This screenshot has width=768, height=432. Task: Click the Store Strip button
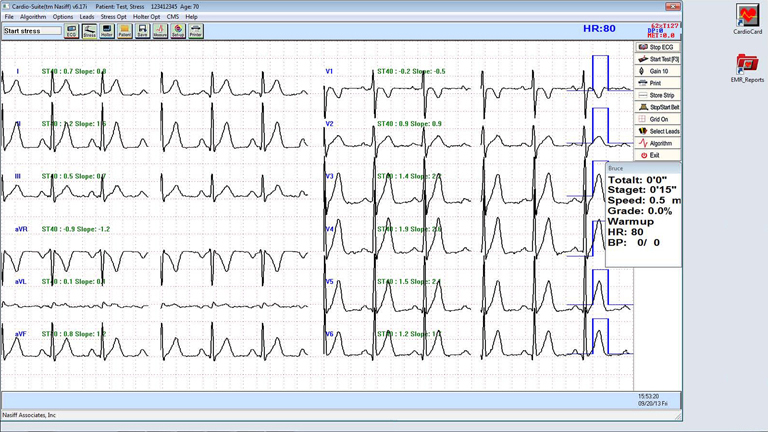[x=658, y=95]
